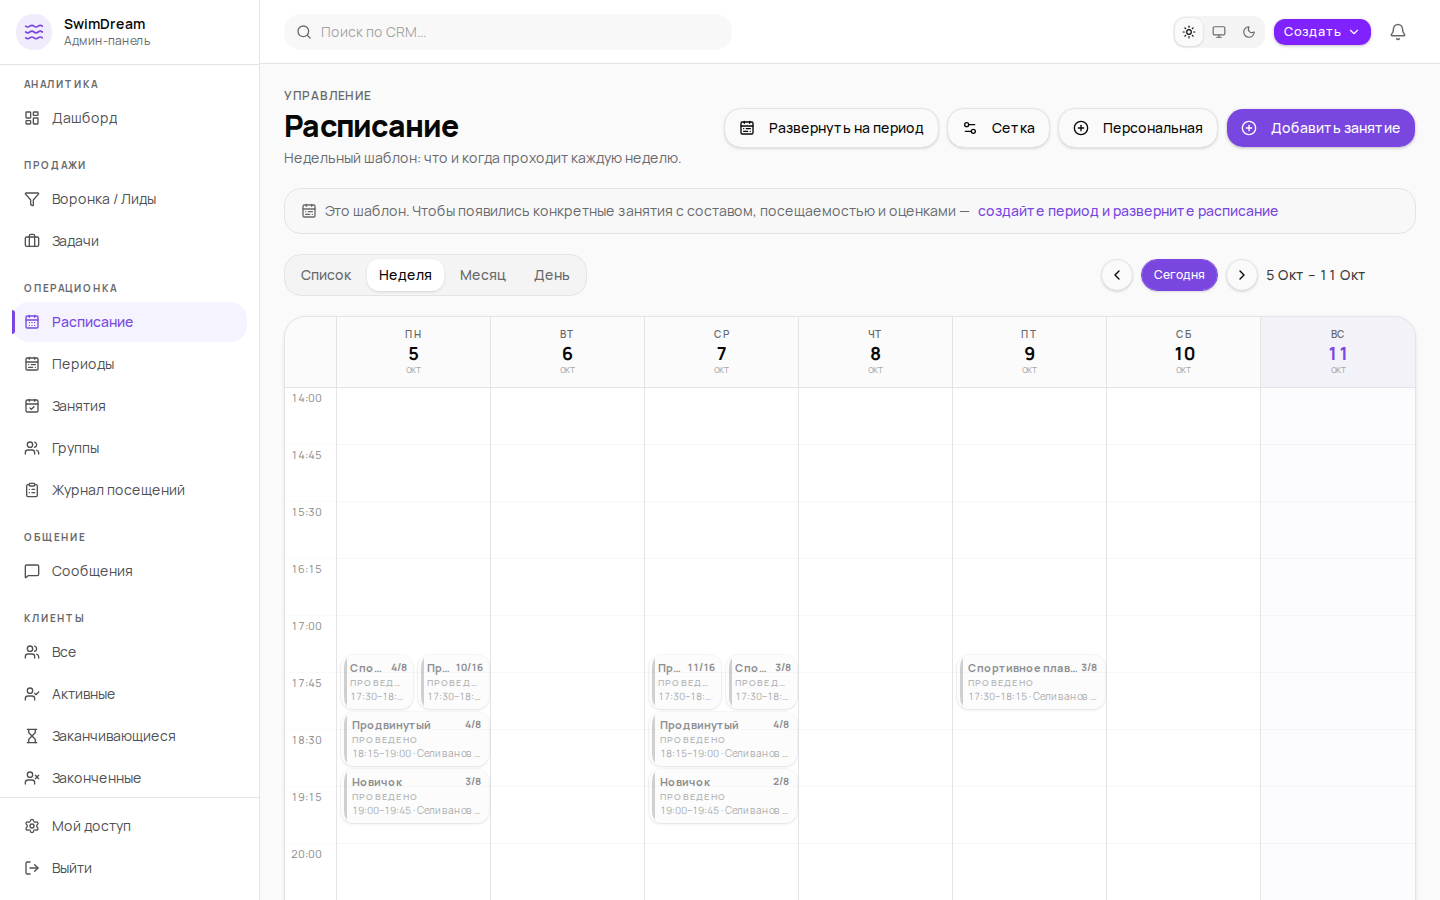
Task: Select the Месяц view tab
Action: [483, 275]
